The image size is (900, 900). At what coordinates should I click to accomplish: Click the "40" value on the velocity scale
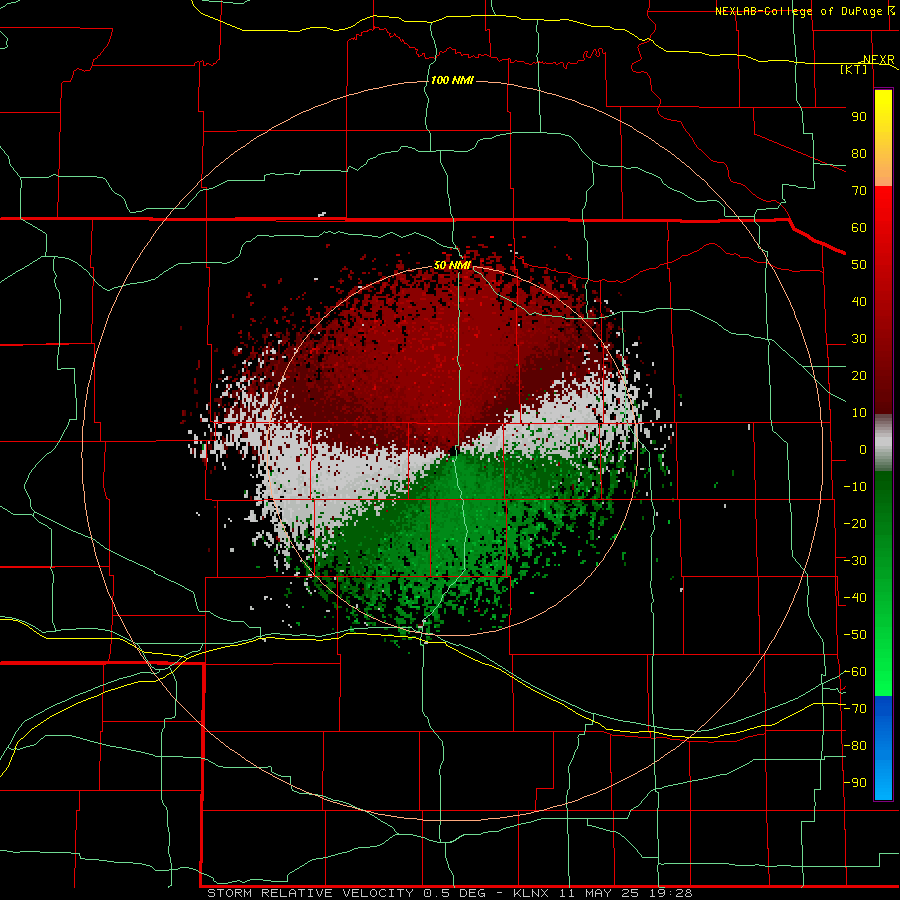pos(859,301)
